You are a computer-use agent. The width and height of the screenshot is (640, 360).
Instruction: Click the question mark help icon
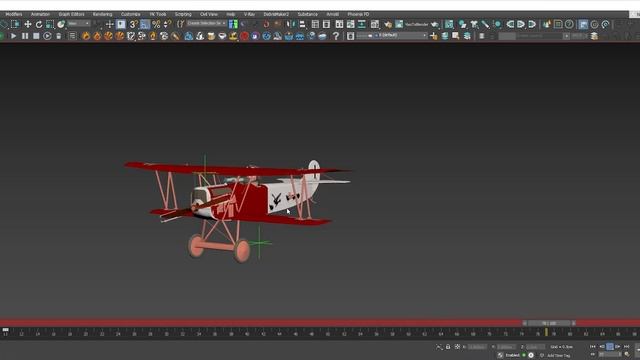click(336, 36)
